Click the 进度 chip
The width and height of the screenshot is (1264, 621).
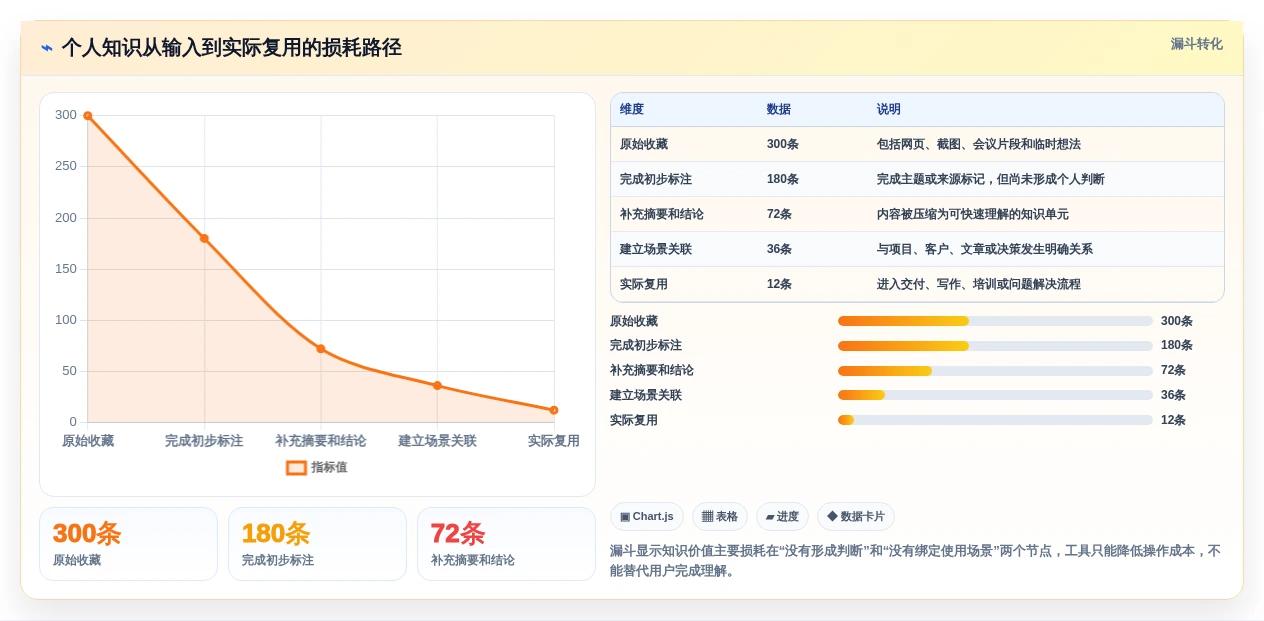coord(782,516)
